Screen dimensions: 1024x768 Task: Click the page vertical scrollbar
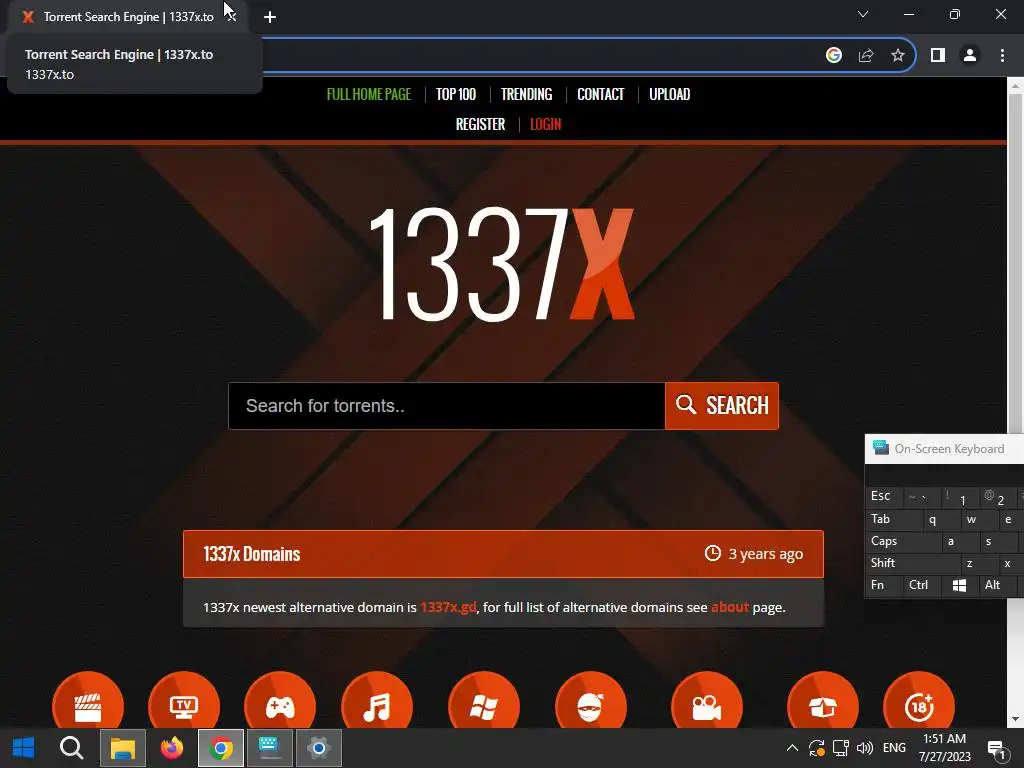pos(1015,402)
